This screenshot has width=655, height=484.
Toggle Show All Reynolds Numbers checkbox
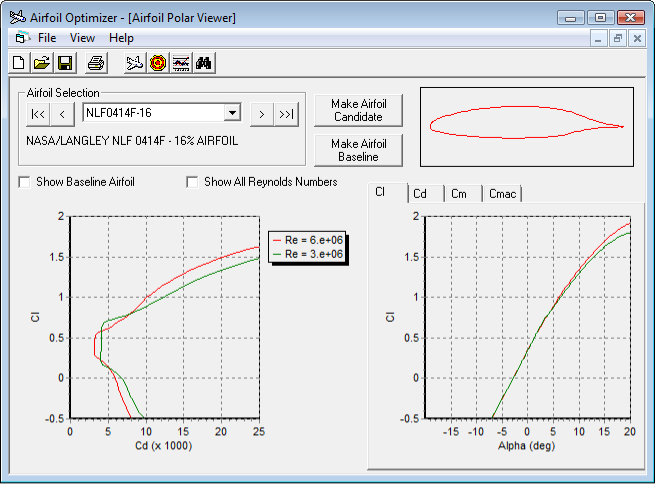(193, 182)
